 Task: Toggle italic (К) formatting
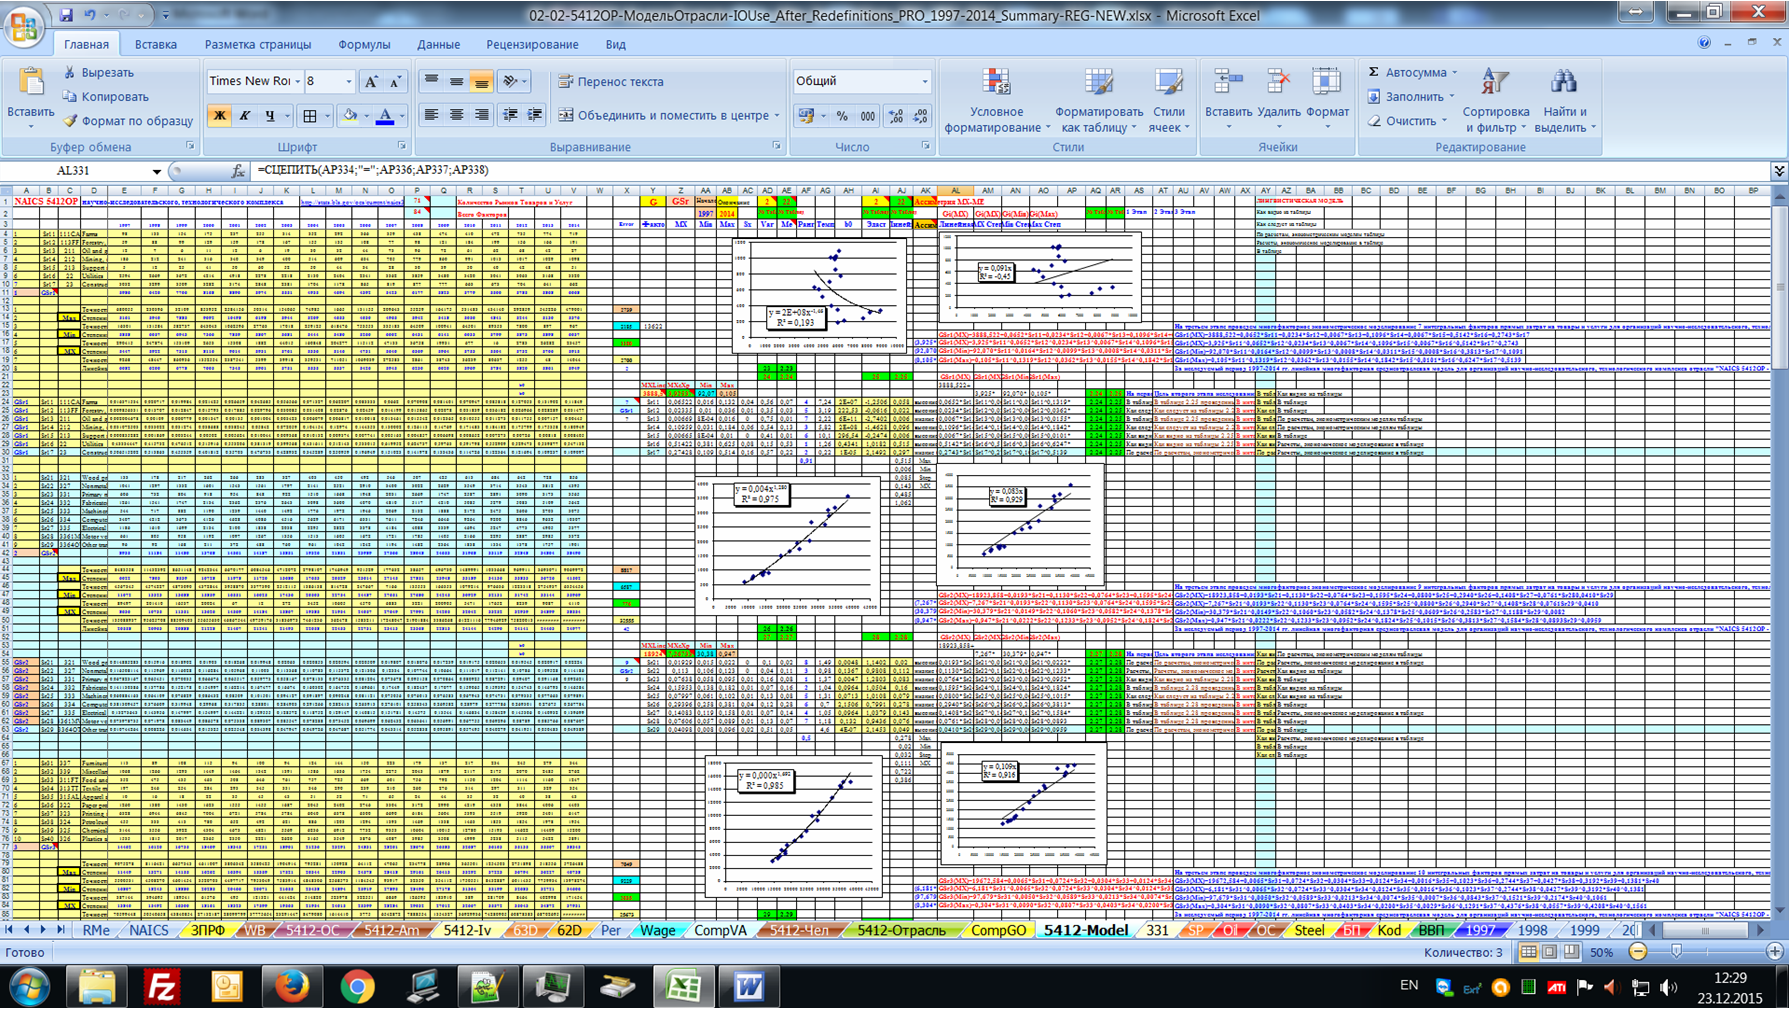click(x=245, y=116)
